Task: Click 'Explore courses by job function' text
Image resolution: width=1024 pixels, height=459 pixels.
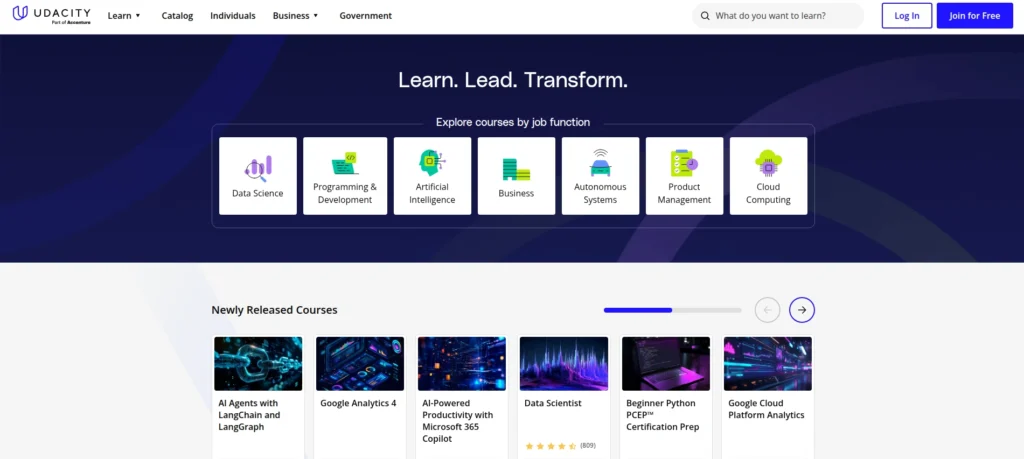Action: tap(513, 122)
